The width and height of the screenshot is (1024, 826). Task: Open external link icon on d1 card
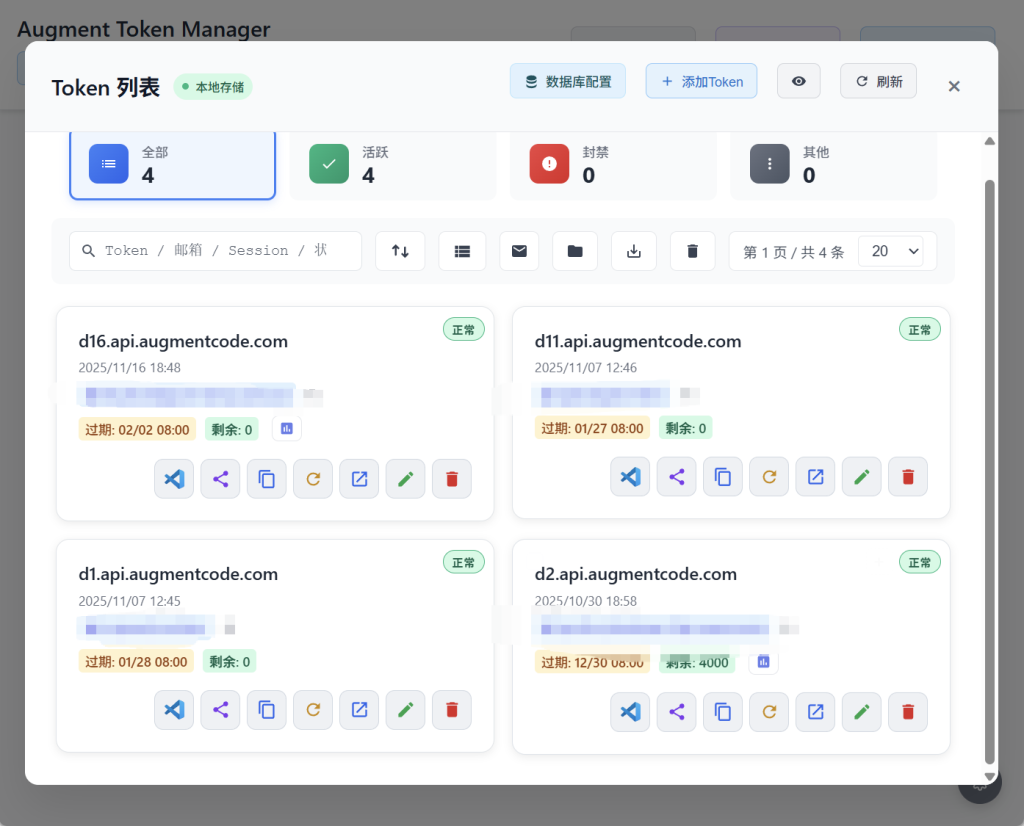359,710
